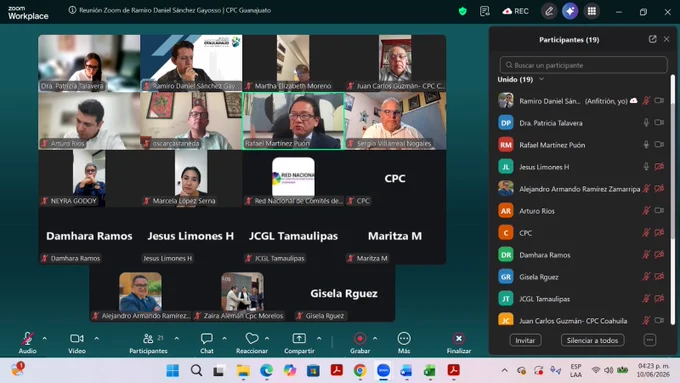The image size is (680, 383).
Task: Open the apps grid icon in title bar
Action: pyautogui.click(x=592, y=11)
